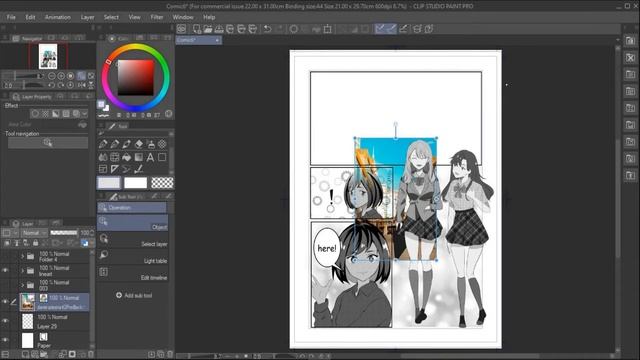
Task: Select the Eraser tool in the Tool palette
Action: pyautogui.click(x=139, y=144)
